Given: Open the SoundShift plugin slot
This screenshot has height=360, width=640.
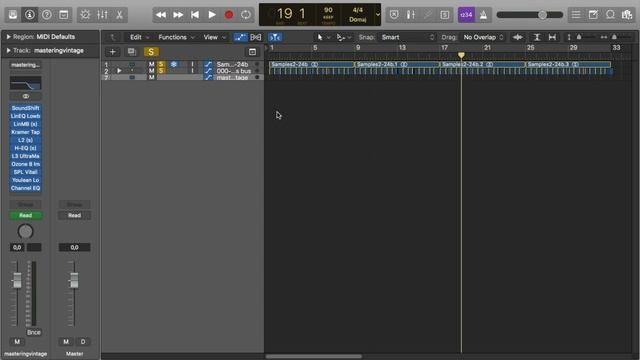Looking at the screenshot, I should click(x=25, y=108).
